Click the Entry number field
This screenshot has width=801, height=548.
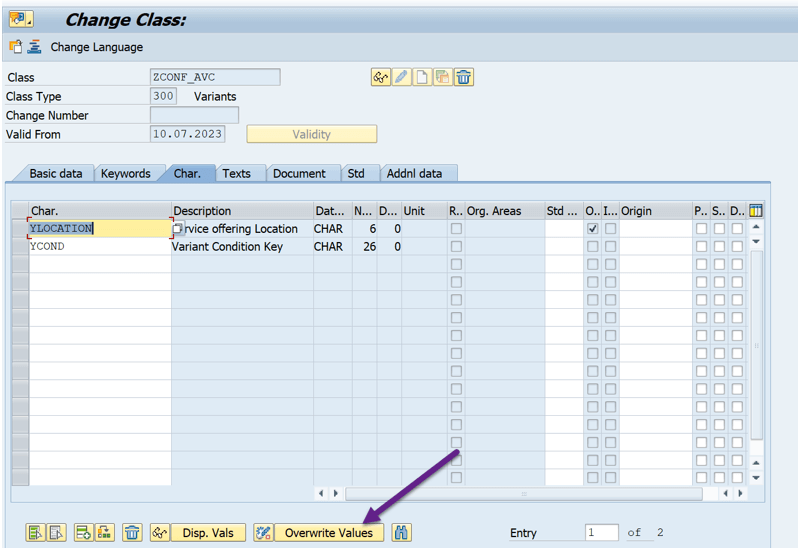(602, 533)
